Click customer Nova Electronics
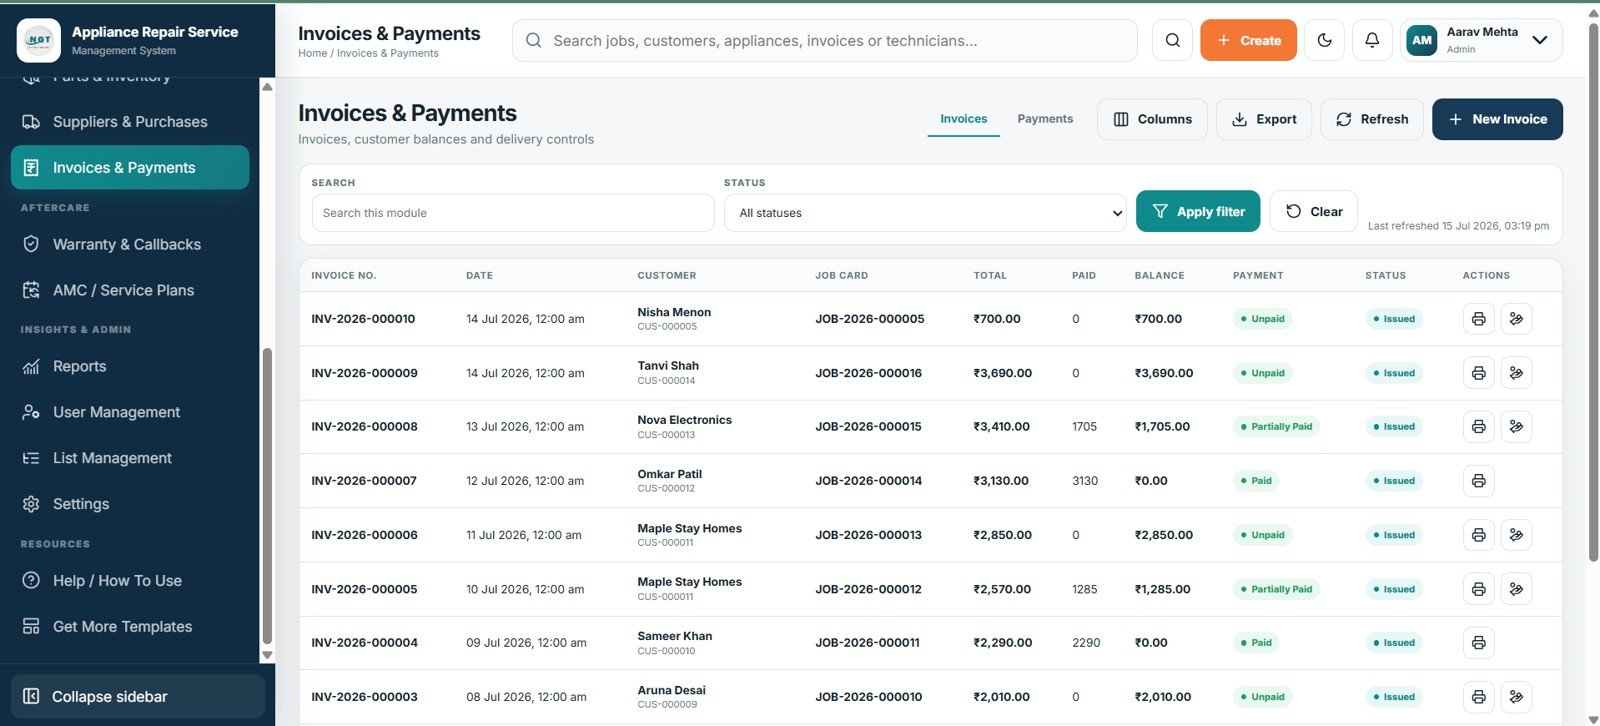This screenshot has width=1600, height=726. pyautogui.click(x=684, y=420)
